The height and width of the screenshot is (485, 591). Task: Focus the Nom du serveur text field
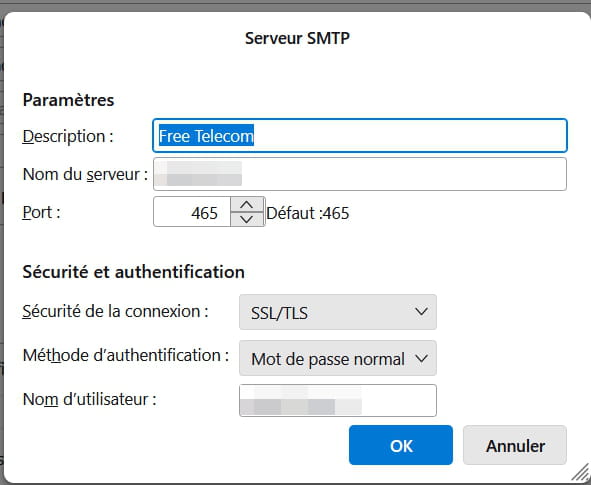coord(360,174)
